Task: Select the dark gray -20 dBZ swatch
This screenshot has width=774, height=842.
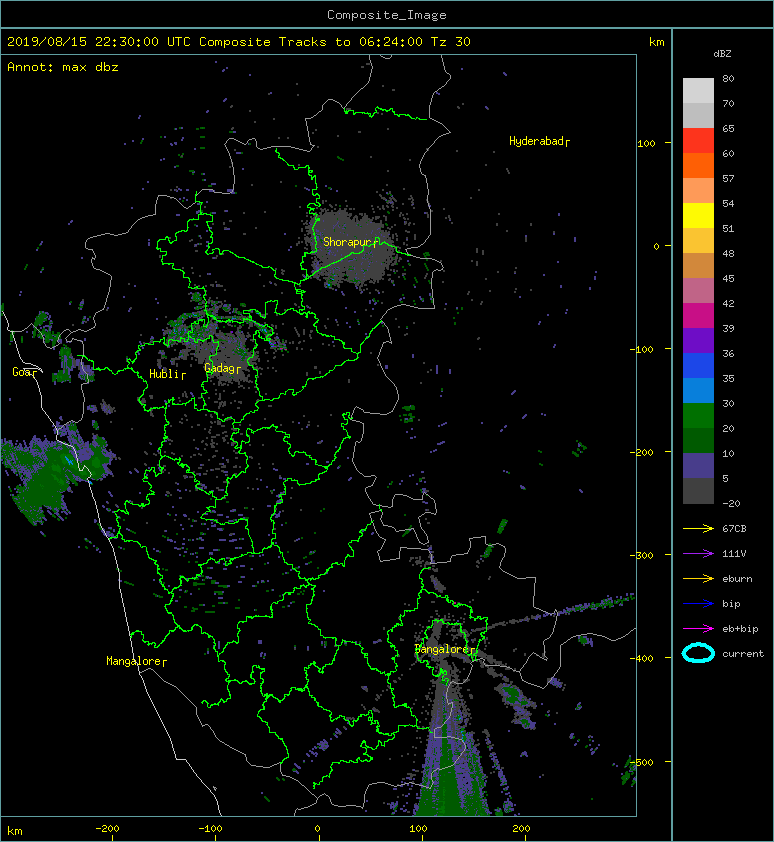Action: coord(698,490)
